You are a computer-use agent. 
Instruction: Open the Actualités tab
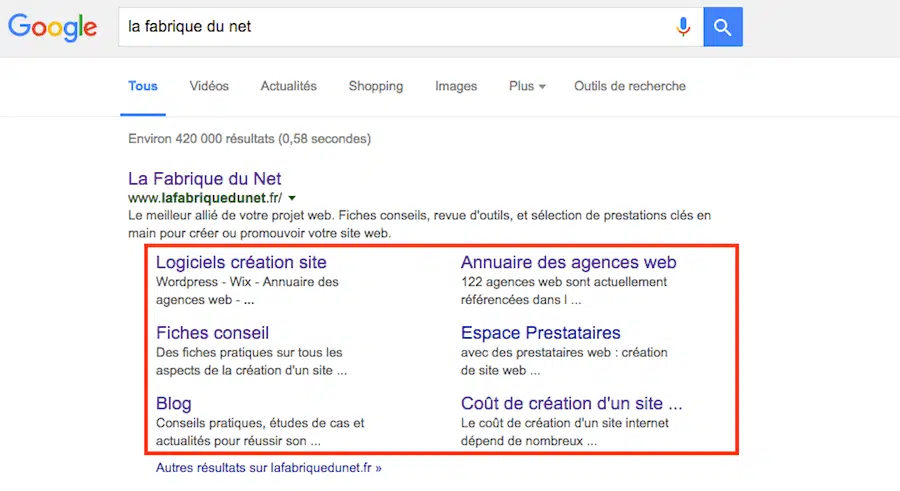tap(288, 86)
